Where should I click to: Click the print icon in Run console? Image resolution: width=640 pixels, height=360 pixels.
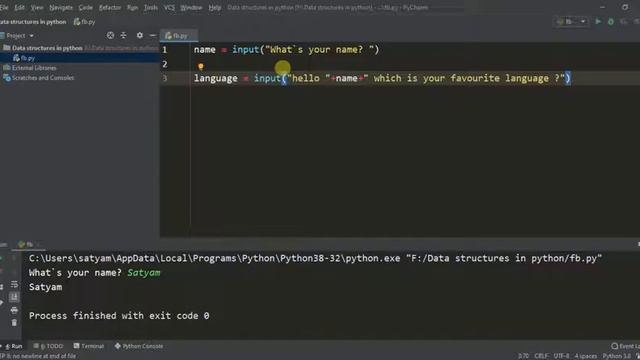(x=14, y=310)
